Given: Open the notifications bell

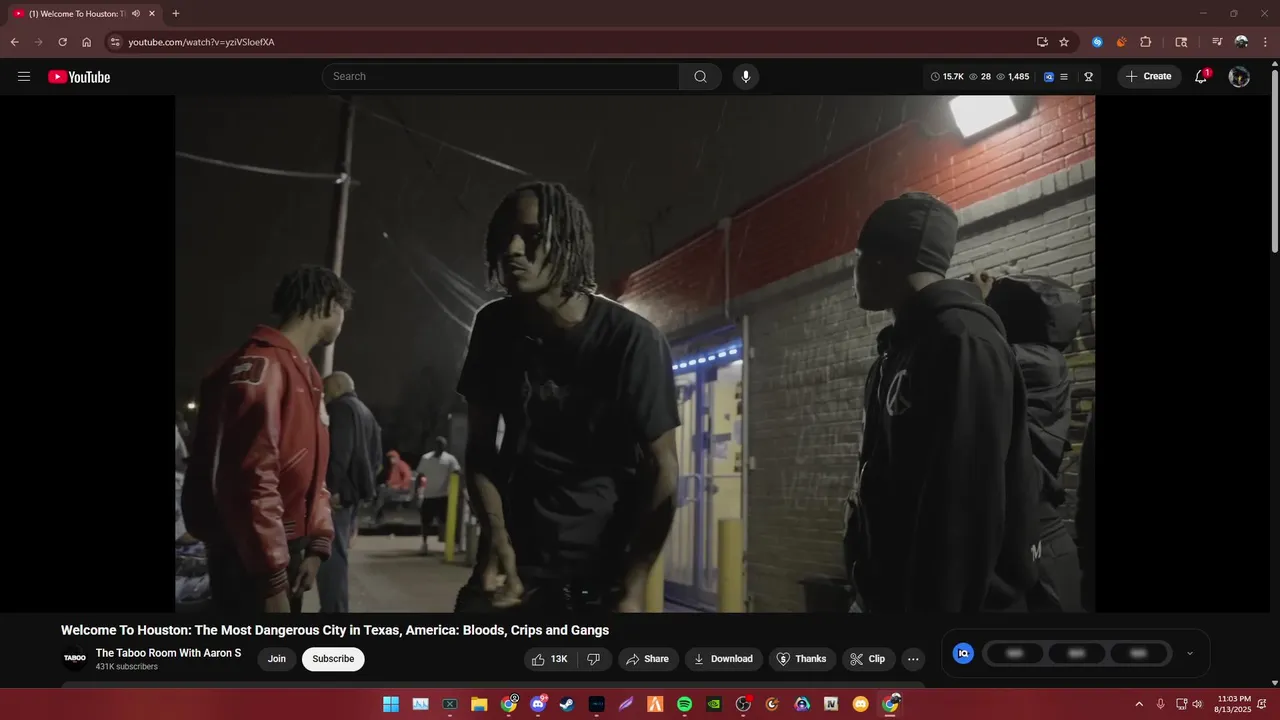Looking at the screenshot, I should click(x=1201, y=76).
